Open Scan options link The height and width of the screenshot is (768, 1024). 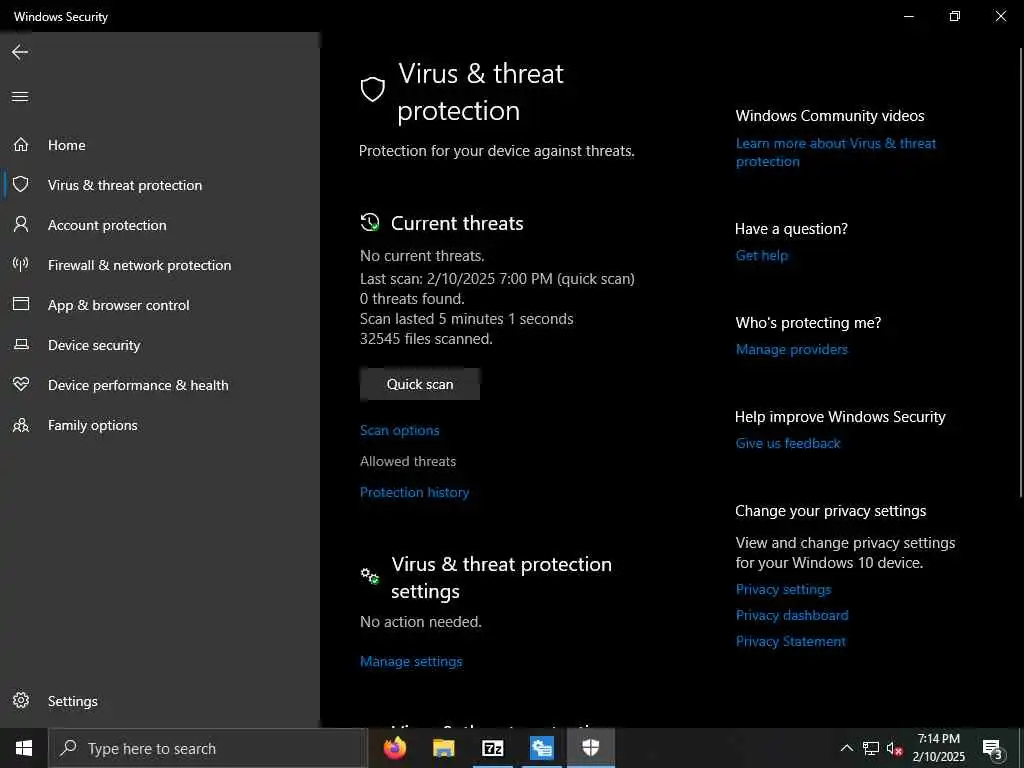400,430
